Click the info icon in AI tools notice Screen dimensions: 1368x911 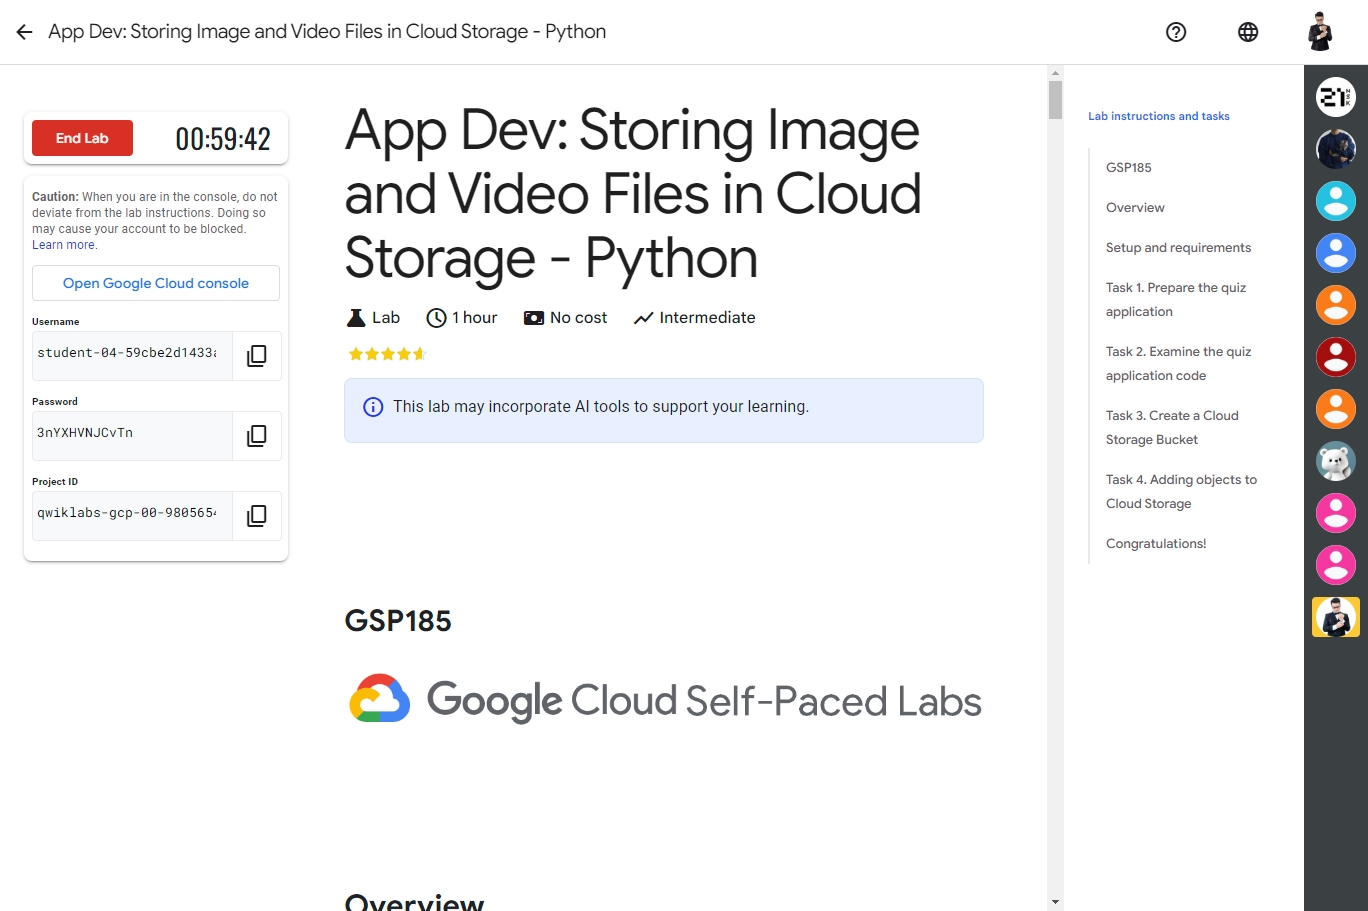[373, 407]
